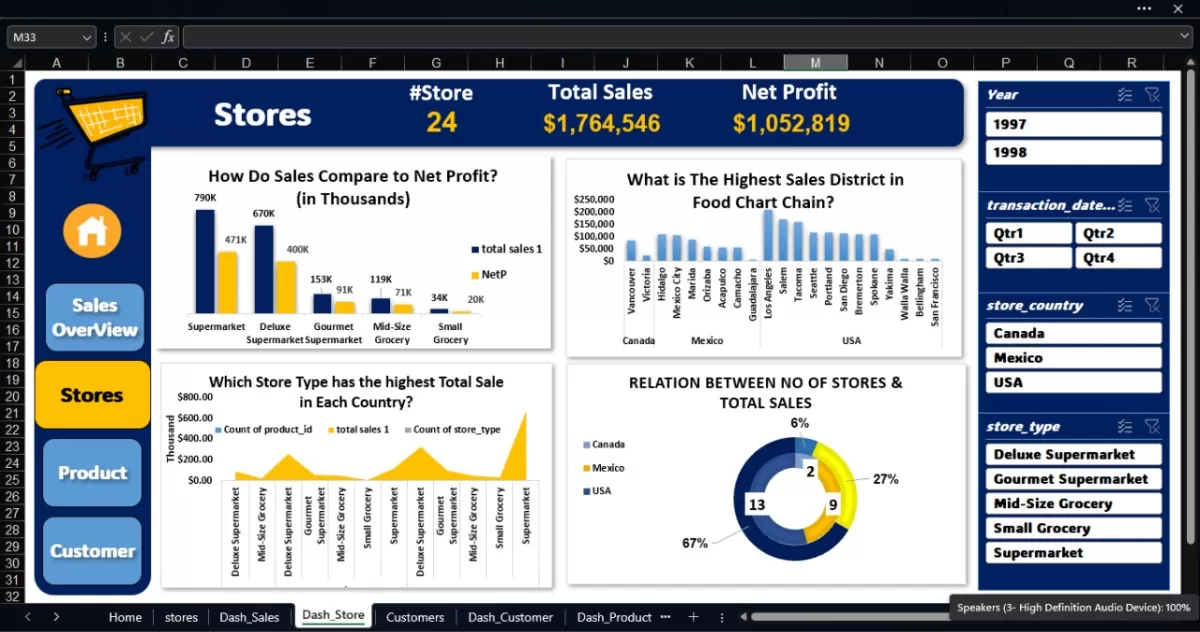Navigate to the Product button
This screenshot has width=1200, height=632.
[x=92, y=473]
